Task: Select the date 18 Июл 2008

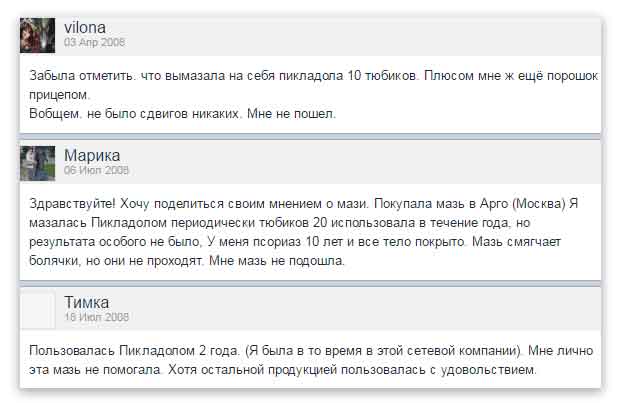Action: (96, 317)
